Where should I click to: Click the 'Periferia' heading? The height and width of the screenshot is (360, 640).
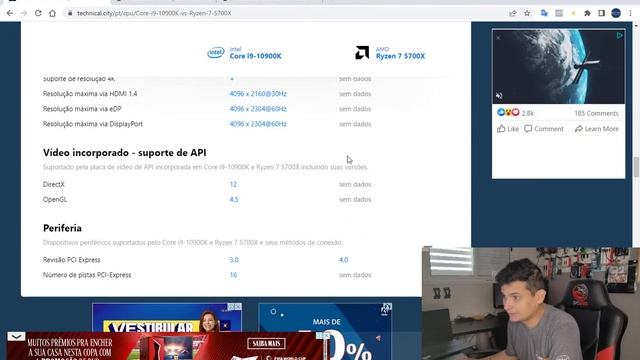[62, 228]
